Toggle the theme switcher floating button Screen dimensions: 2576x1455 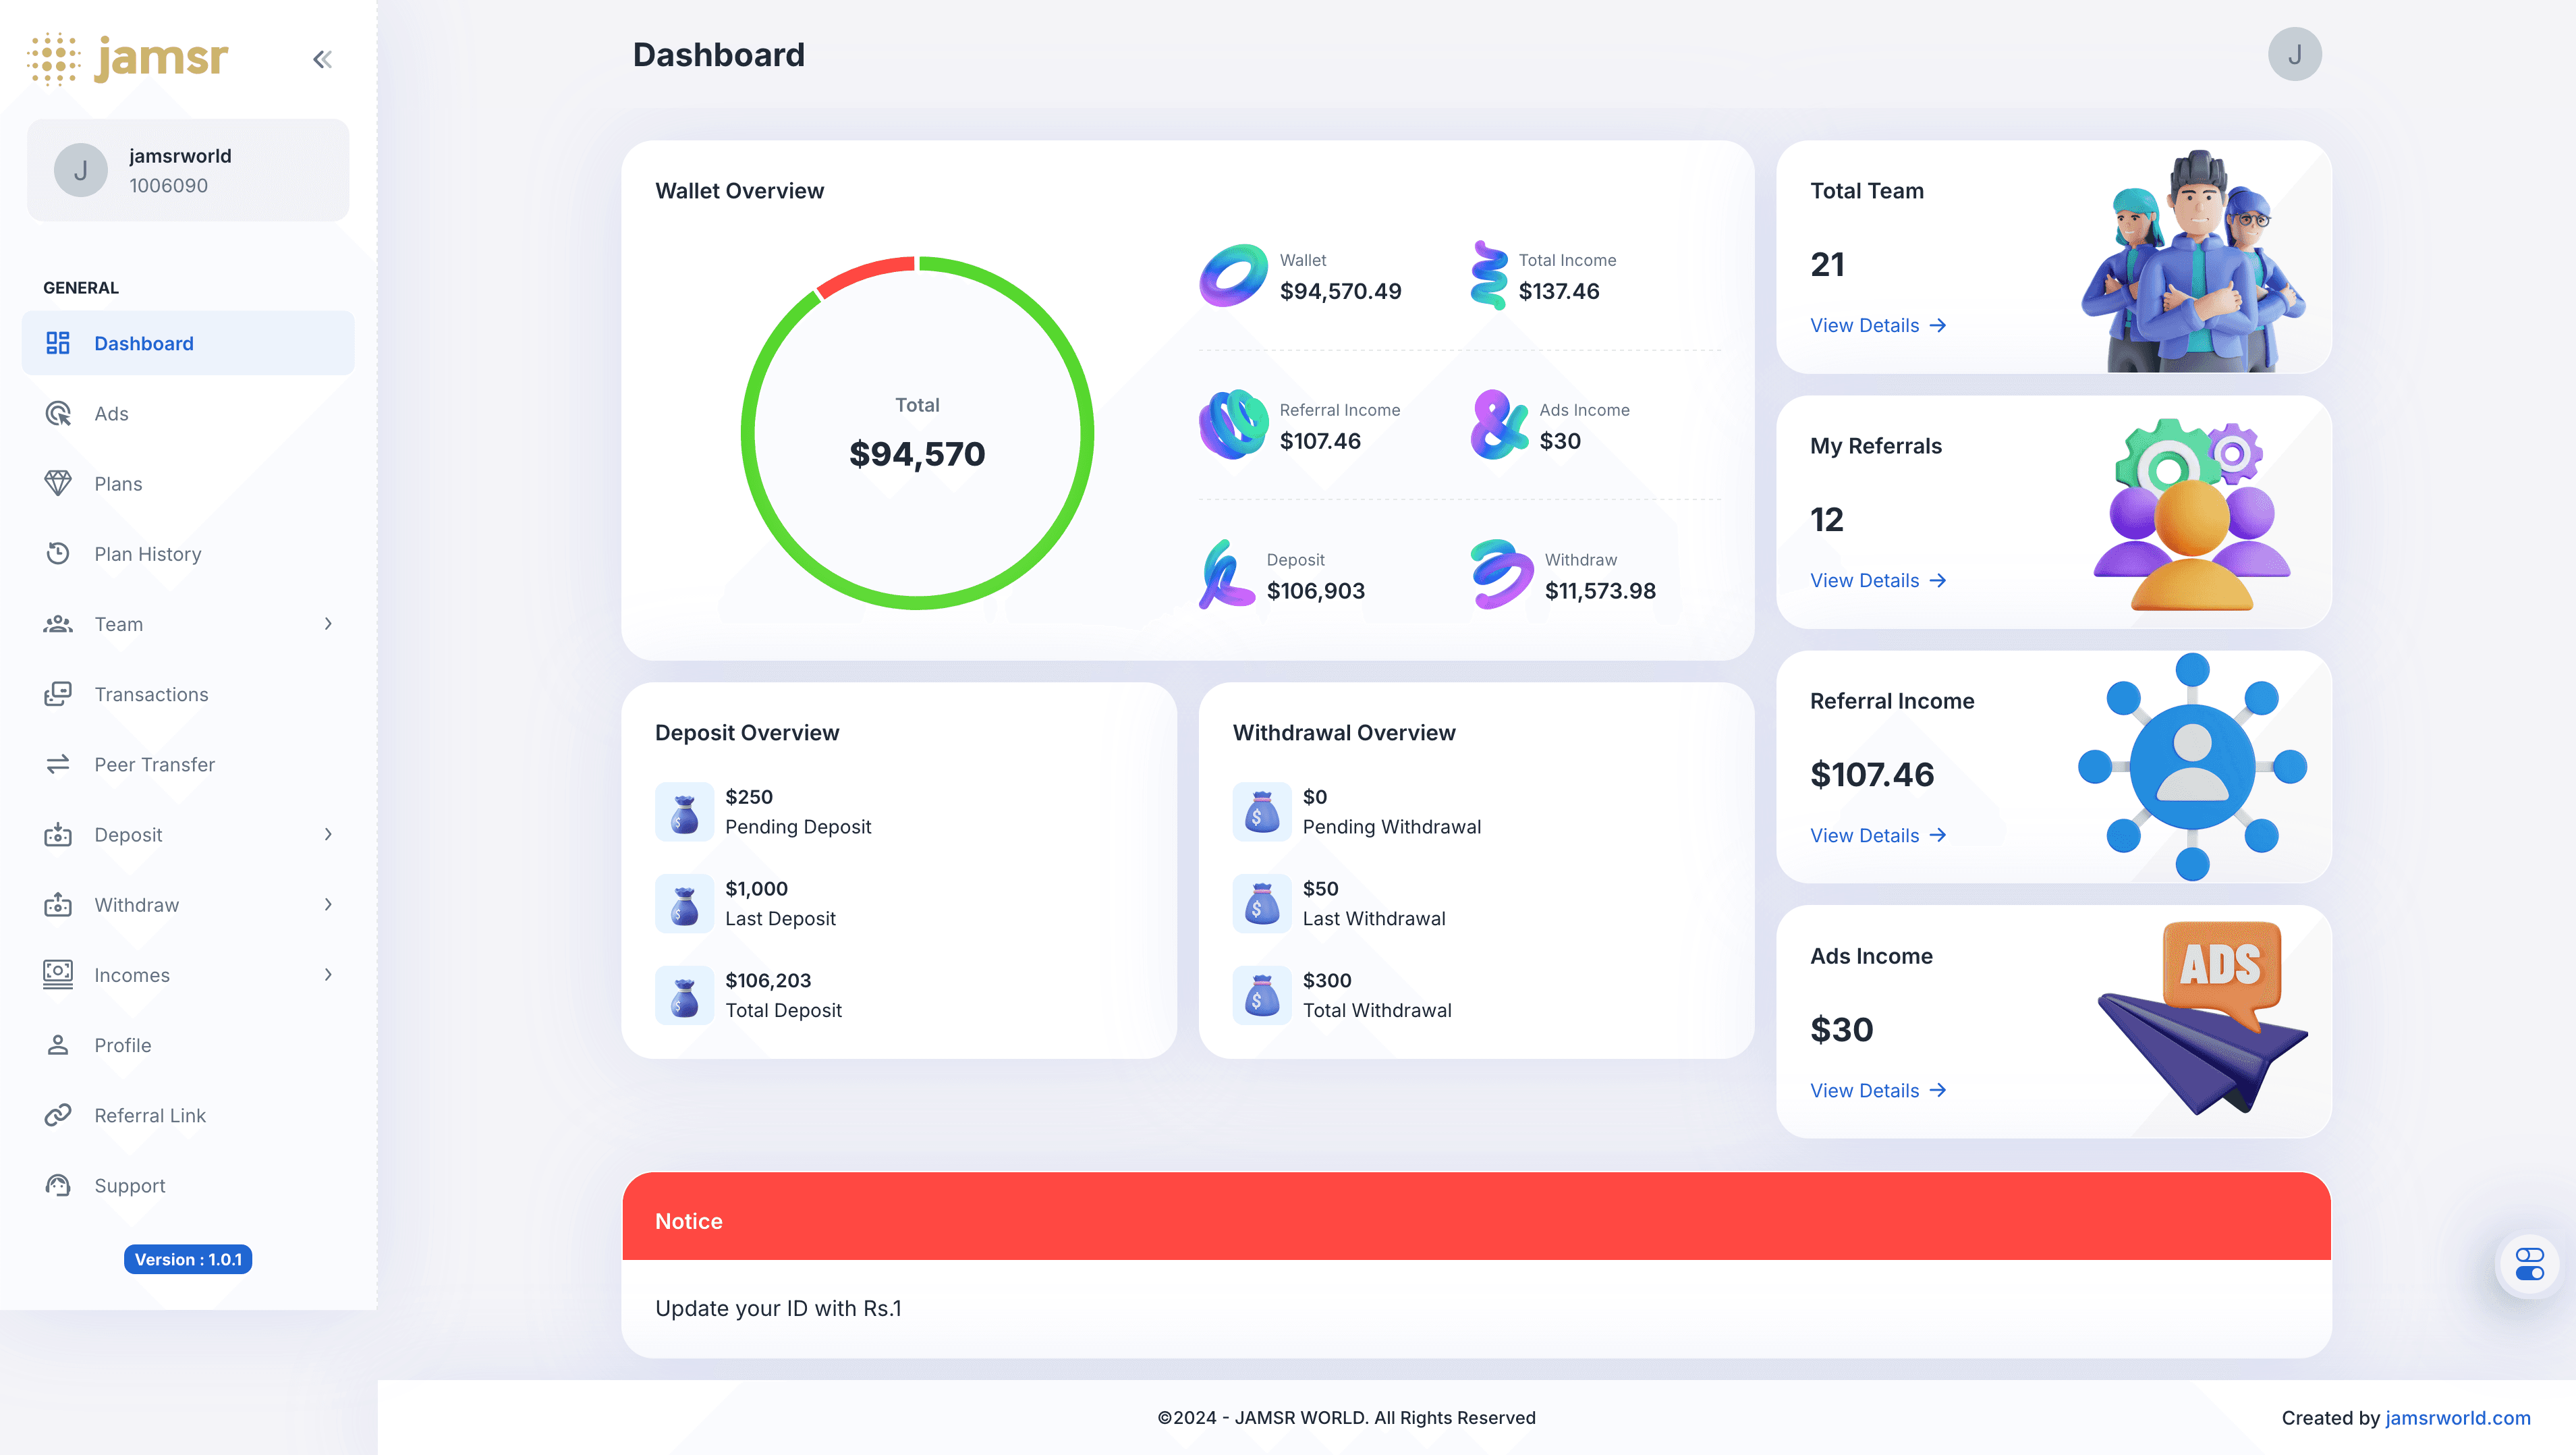[x=2529, y=1264]
